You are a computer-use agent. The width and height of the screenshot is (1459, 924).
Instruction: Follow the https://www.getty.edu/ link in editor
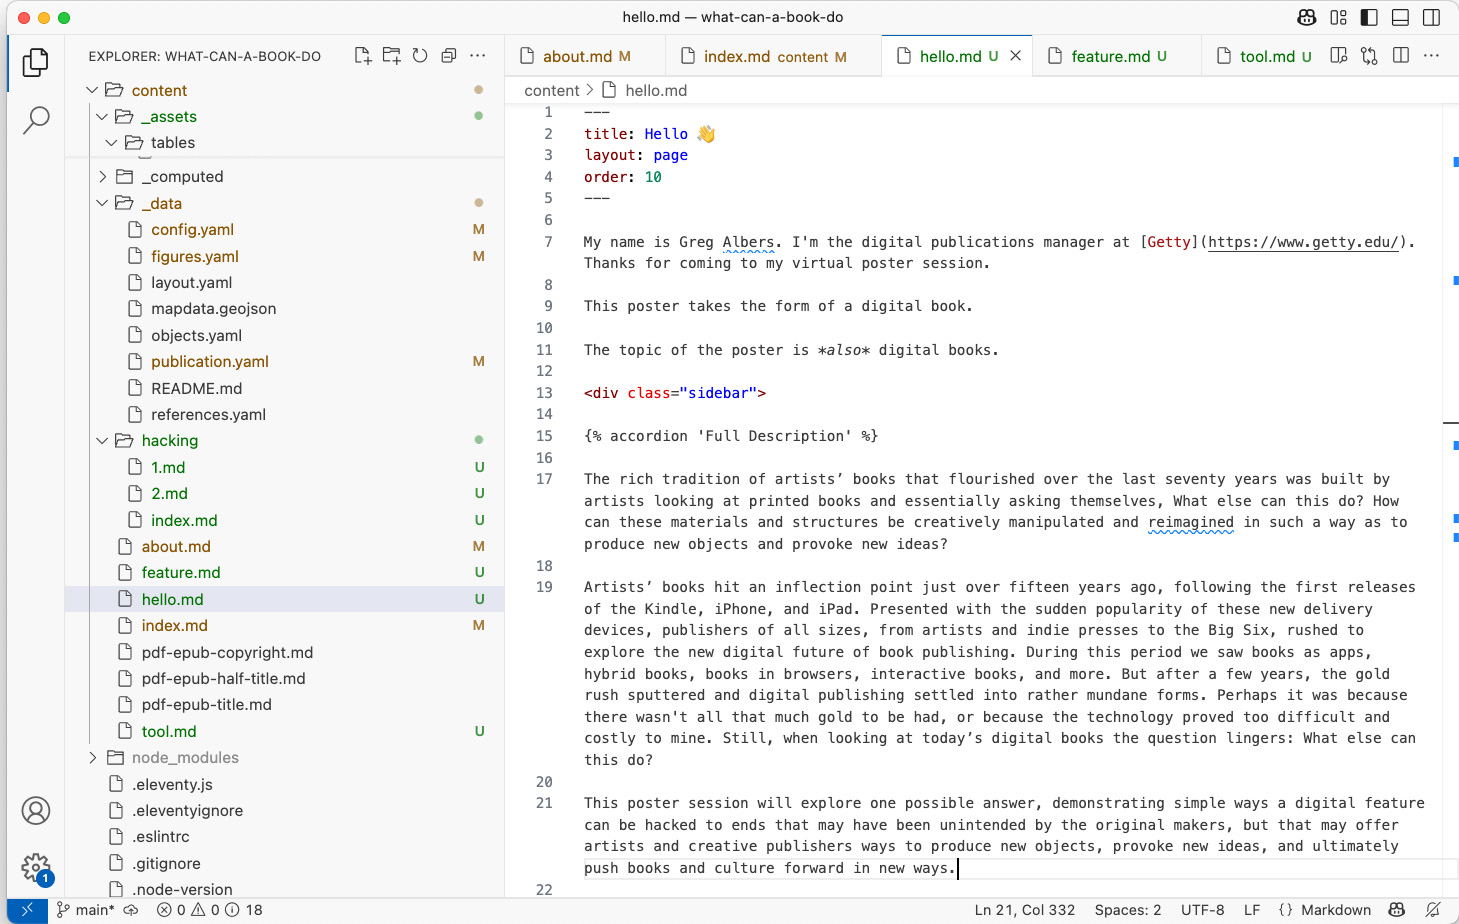[1303, 242]
